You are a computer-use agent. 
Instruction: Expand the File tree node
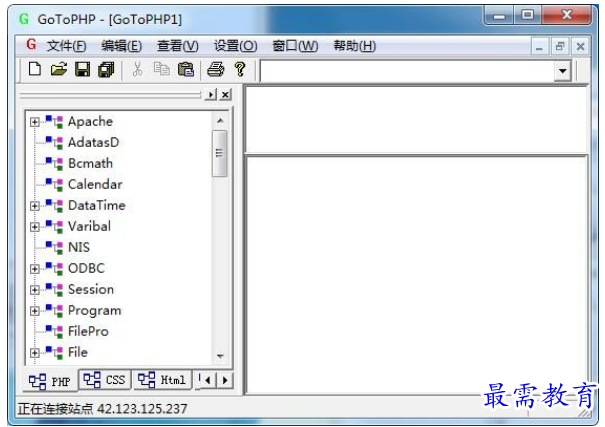click(x=35, y=353)
